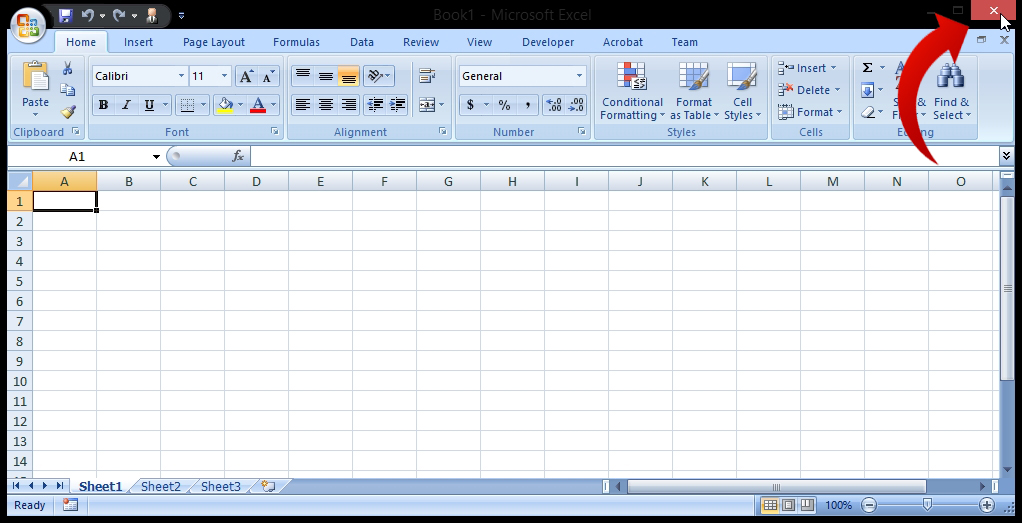Decrease decimal places
Viewport: 1022px width, 523px height.
coord(576,105)
